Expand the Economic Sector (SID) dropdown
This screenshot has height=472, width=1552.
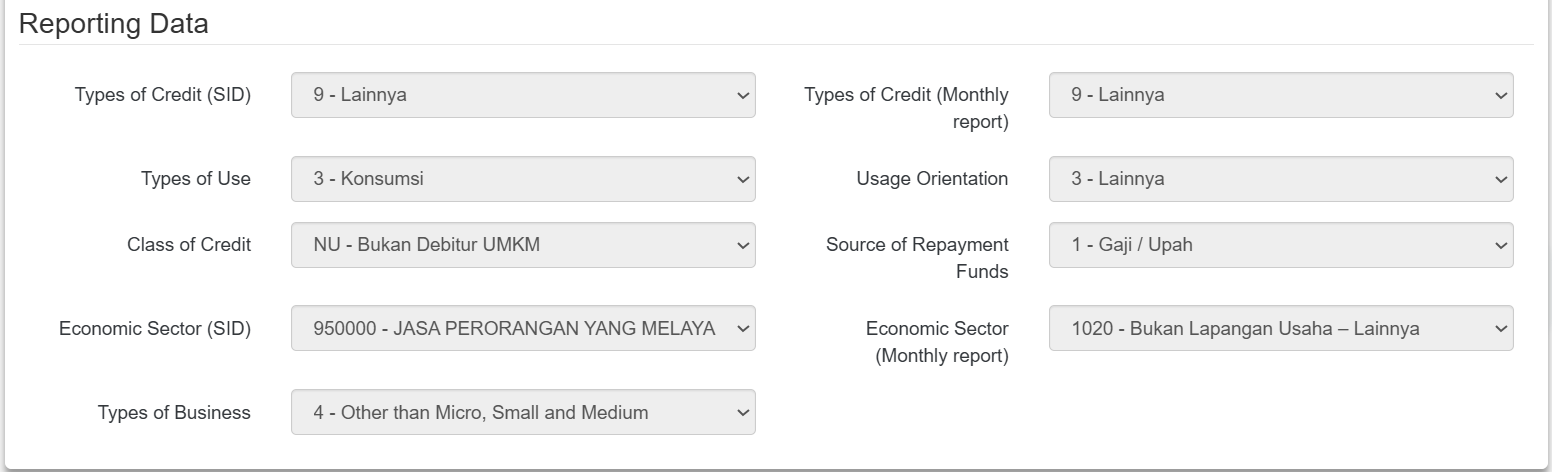[522, 328]
